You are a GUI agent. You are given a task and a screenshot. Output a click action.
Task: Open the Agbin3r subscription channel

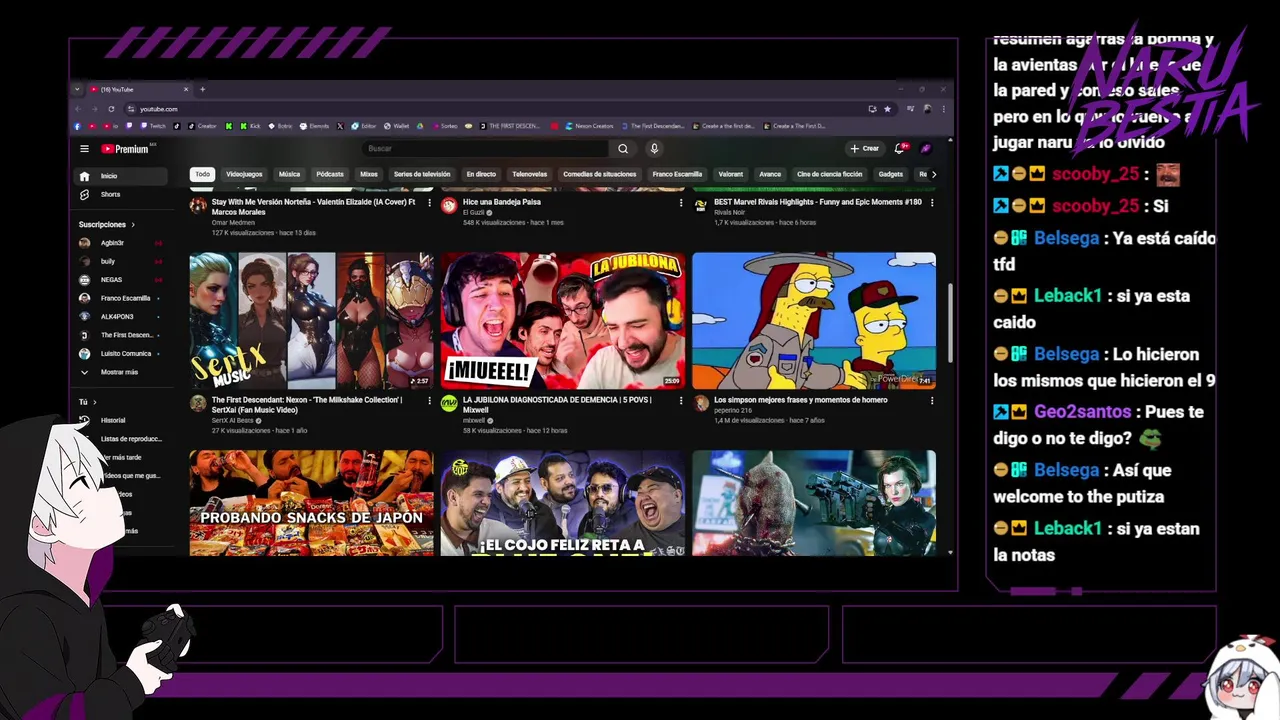120,243
